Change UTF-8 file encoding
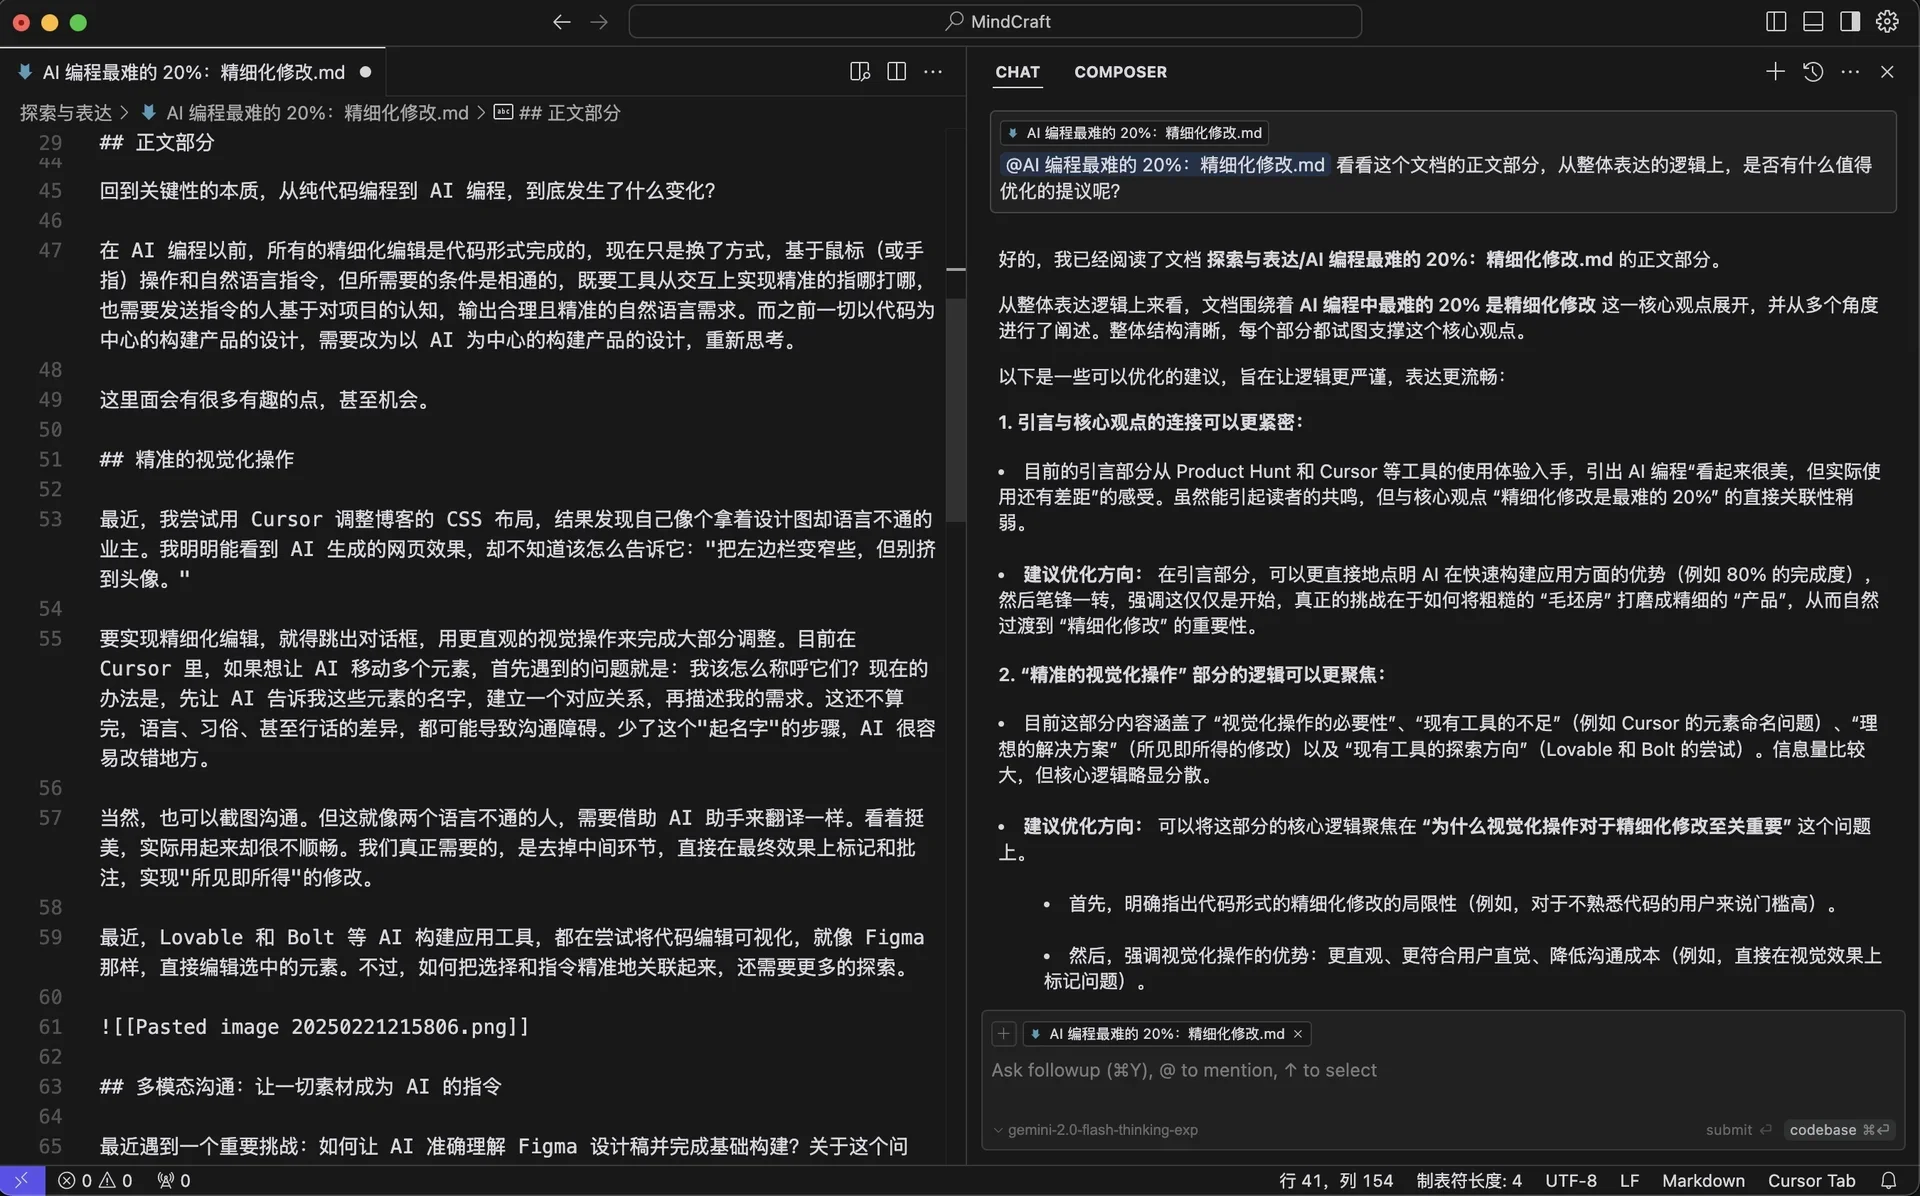 (1571, 1181)
